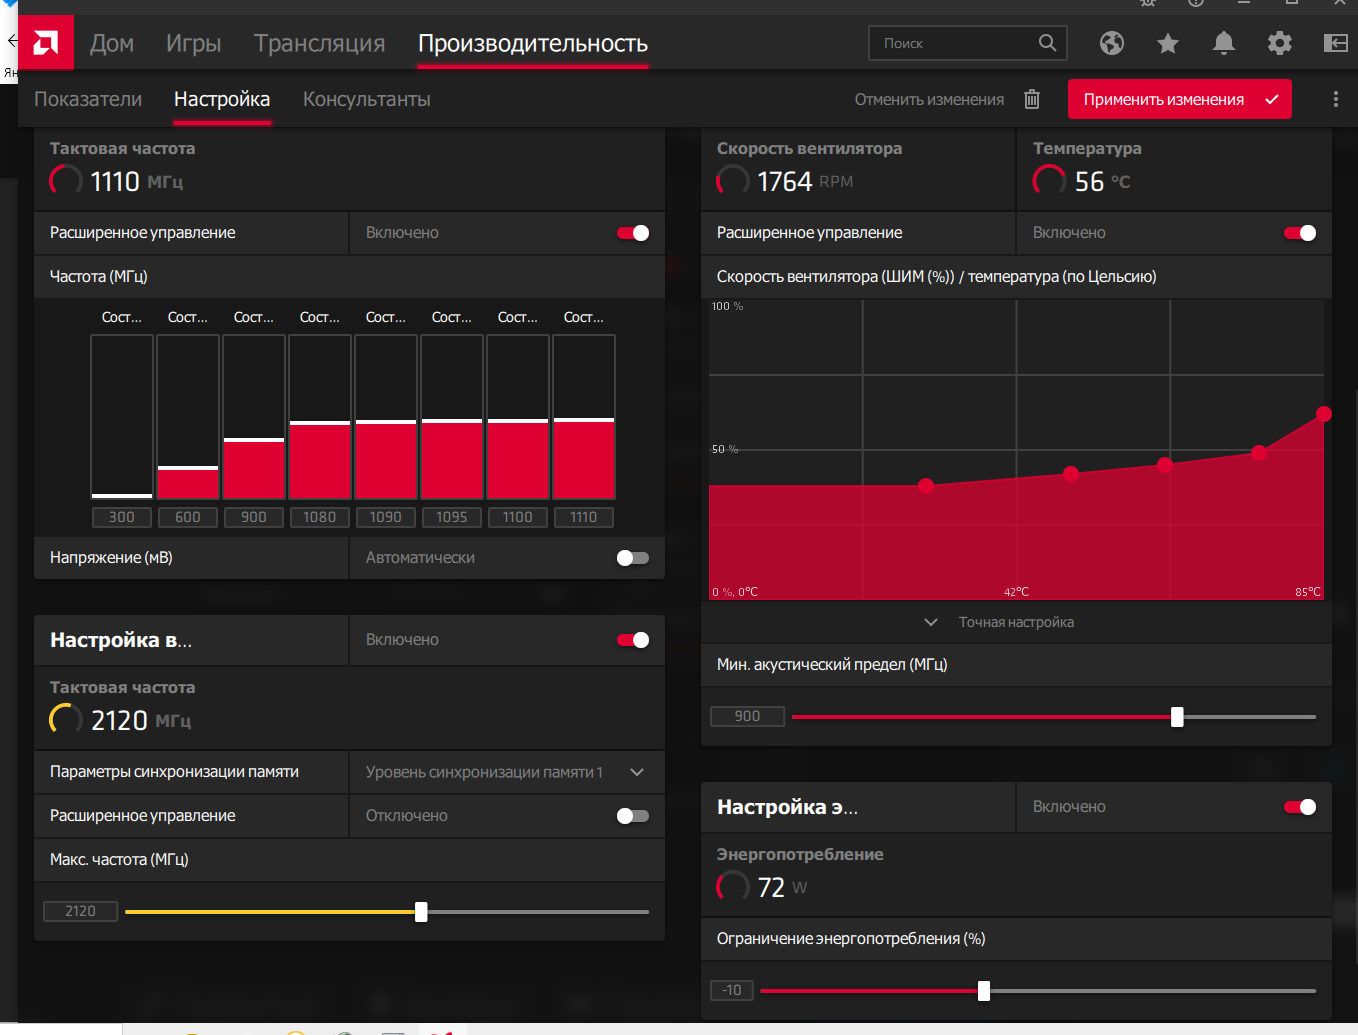Viewport: 1358px width, 1035px height.
Task: Click the trash icon to discard changes
Action: [x=1032, y=99]
